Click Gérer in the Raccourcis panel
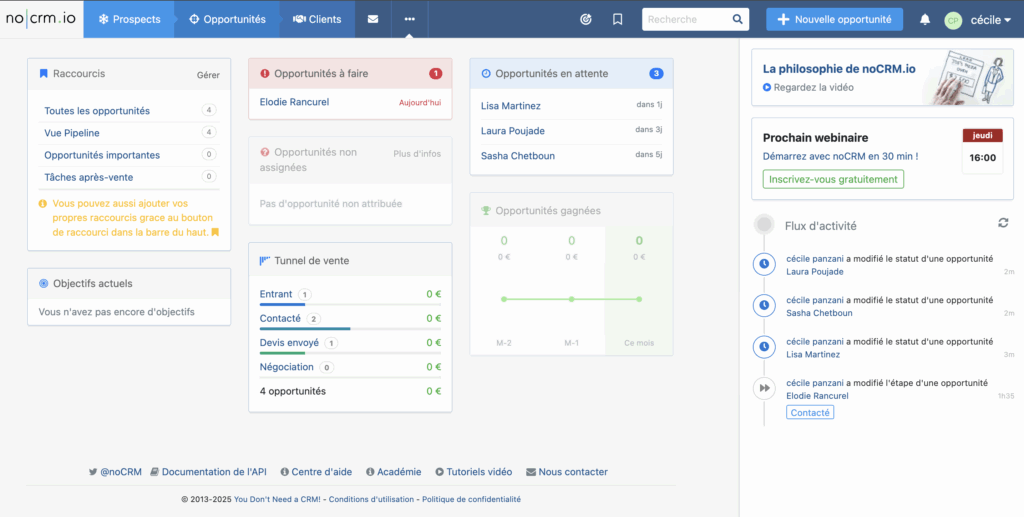This screenshot has height=517, width=1024. pos(208,74)
